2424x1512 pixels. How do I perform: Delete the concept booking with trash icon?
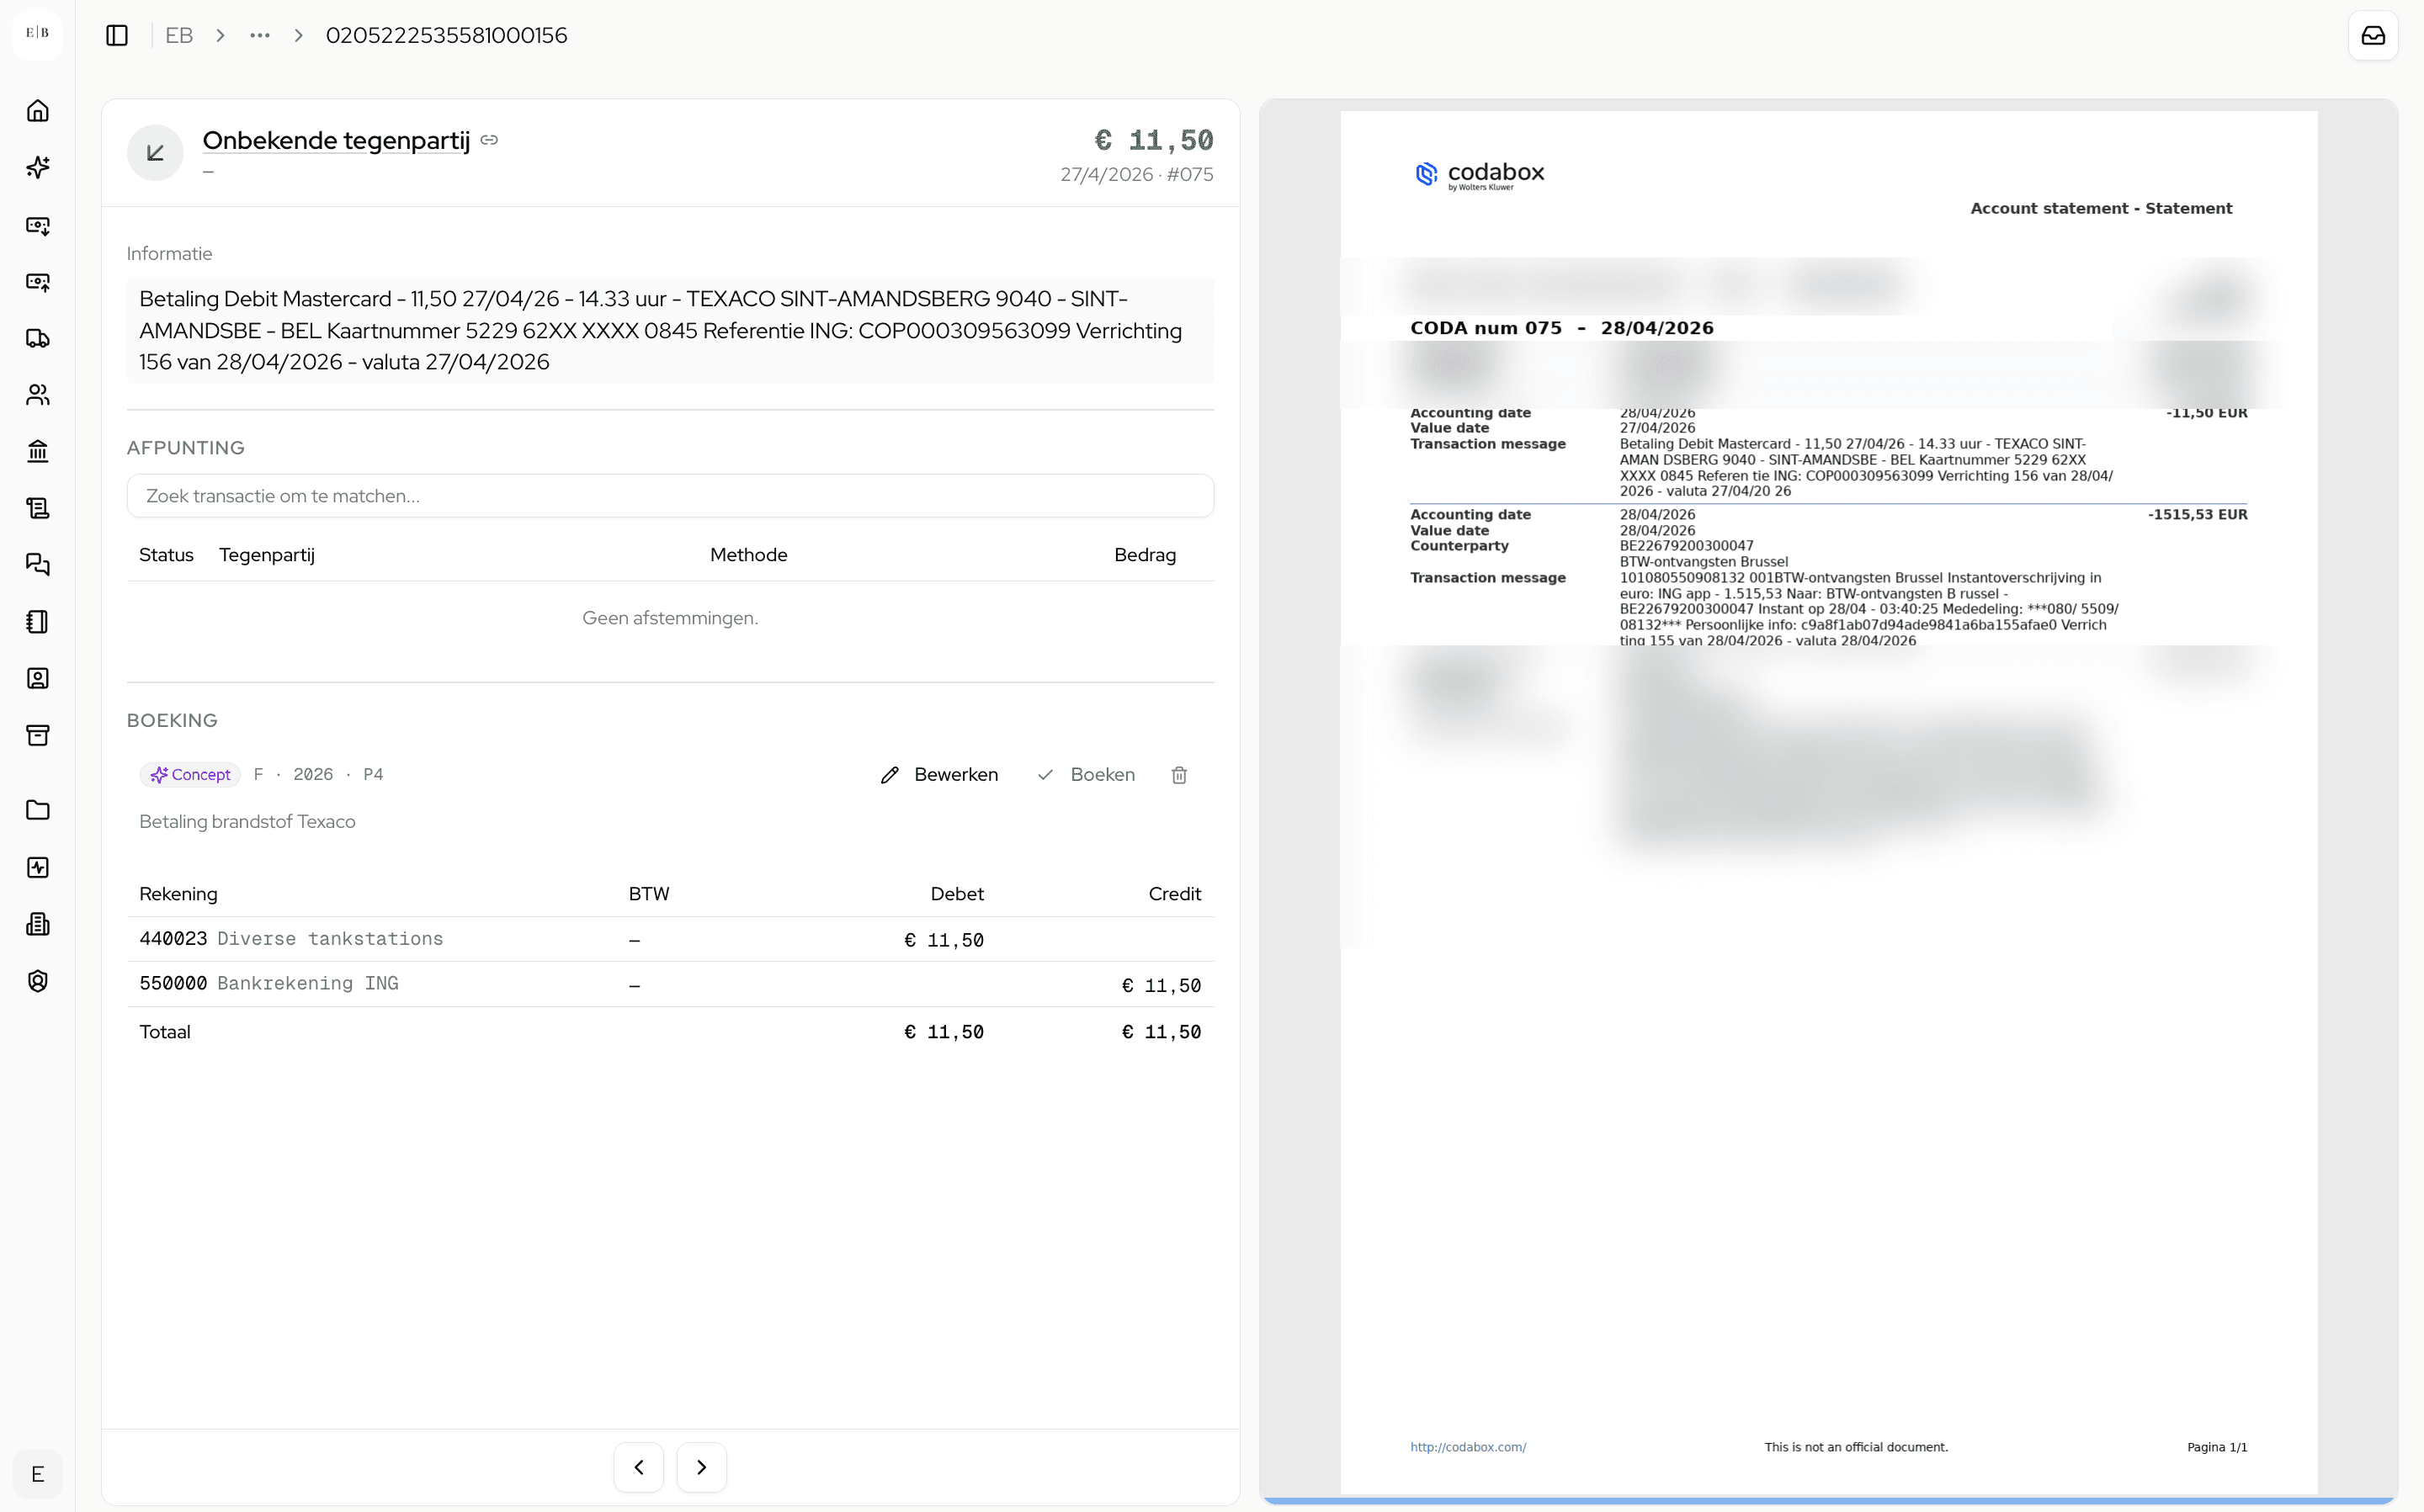pyautogui.click(x=1179, y=775)
